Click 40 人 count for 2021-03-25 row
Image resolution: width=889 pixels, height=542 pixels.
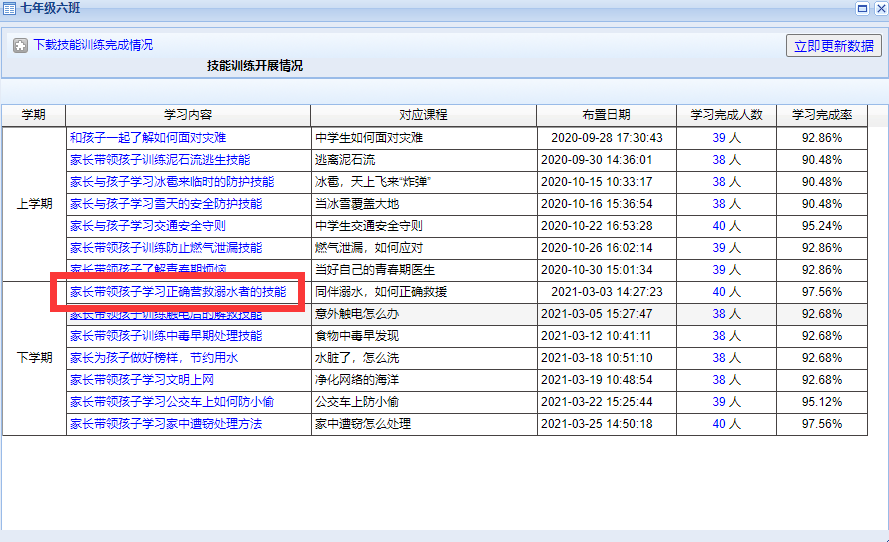click(x=726, y=424)
